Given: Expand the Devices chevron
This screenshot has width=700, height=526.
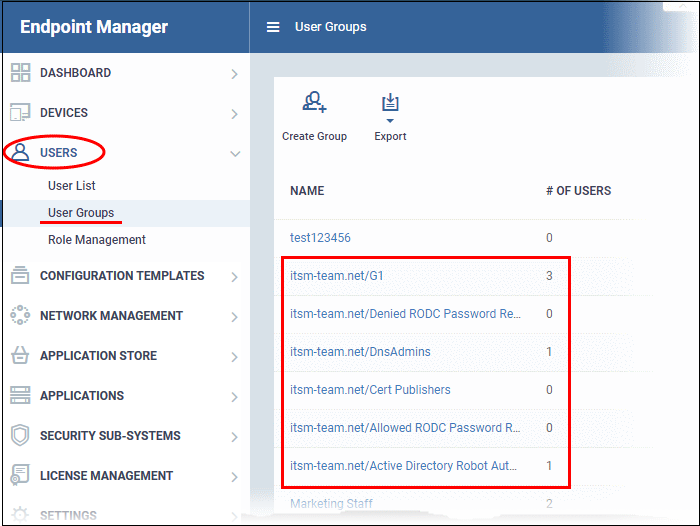Looking at the screenshot, I should [x=234, y=114].
